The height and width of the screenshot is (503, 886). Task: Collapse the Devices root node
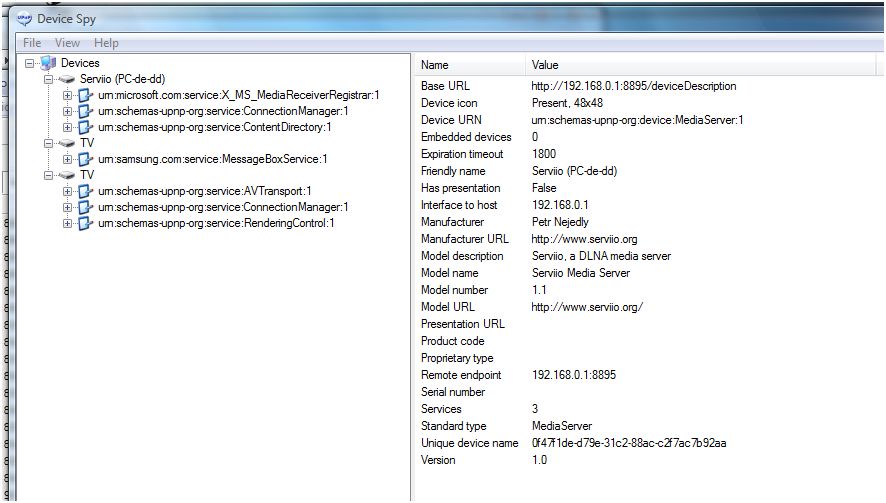(29, 63)
